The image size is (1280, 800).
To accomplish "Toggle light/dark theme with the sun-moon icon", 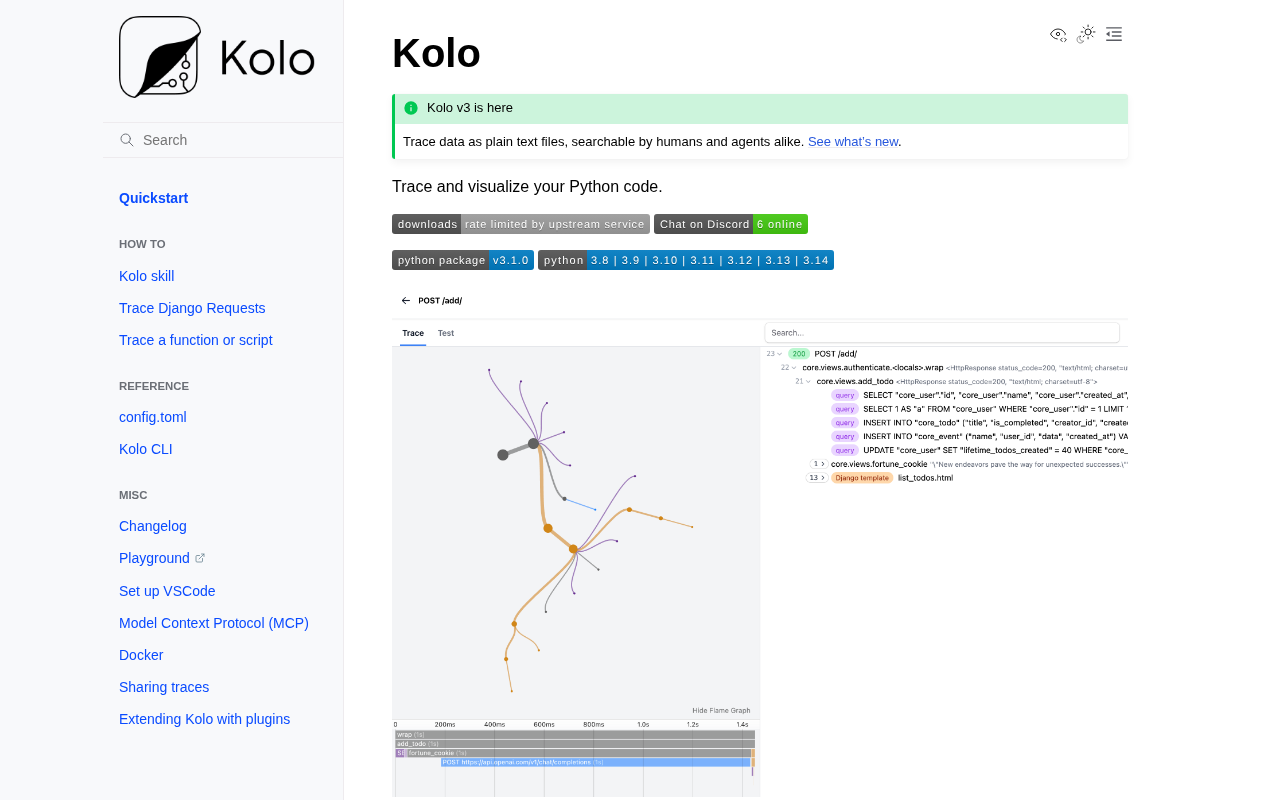I will pos(1086,34).
